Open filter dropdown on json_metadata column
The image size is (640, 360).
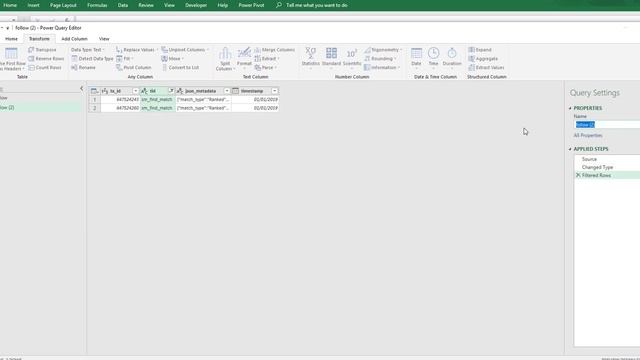click(227, 91)
